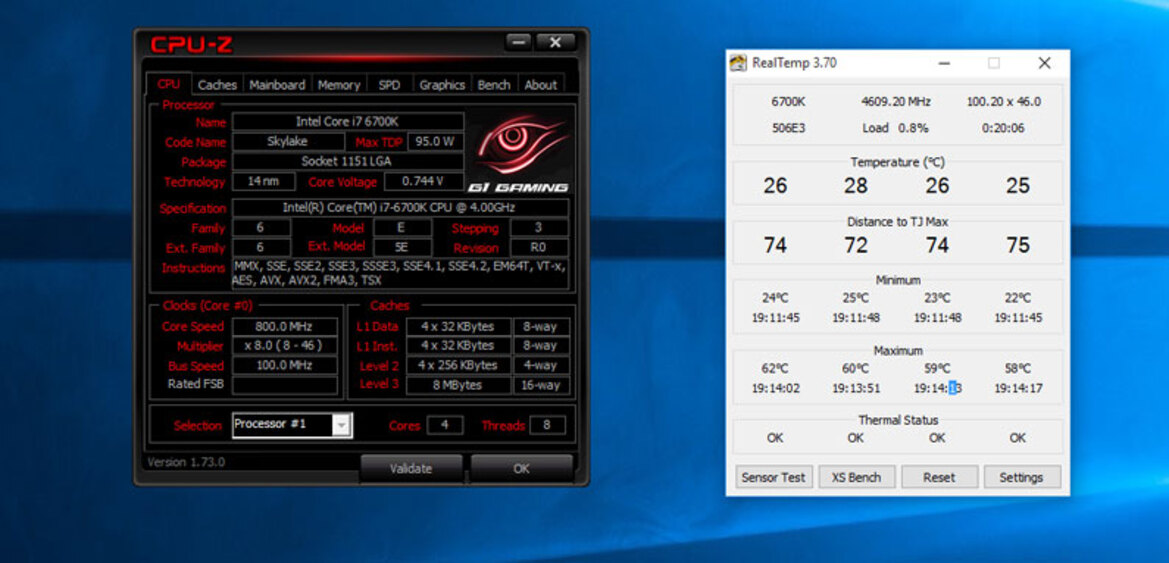Click the maximum time 19:14:02
This screenshot has width=1169, height=563.
point(775,389)
